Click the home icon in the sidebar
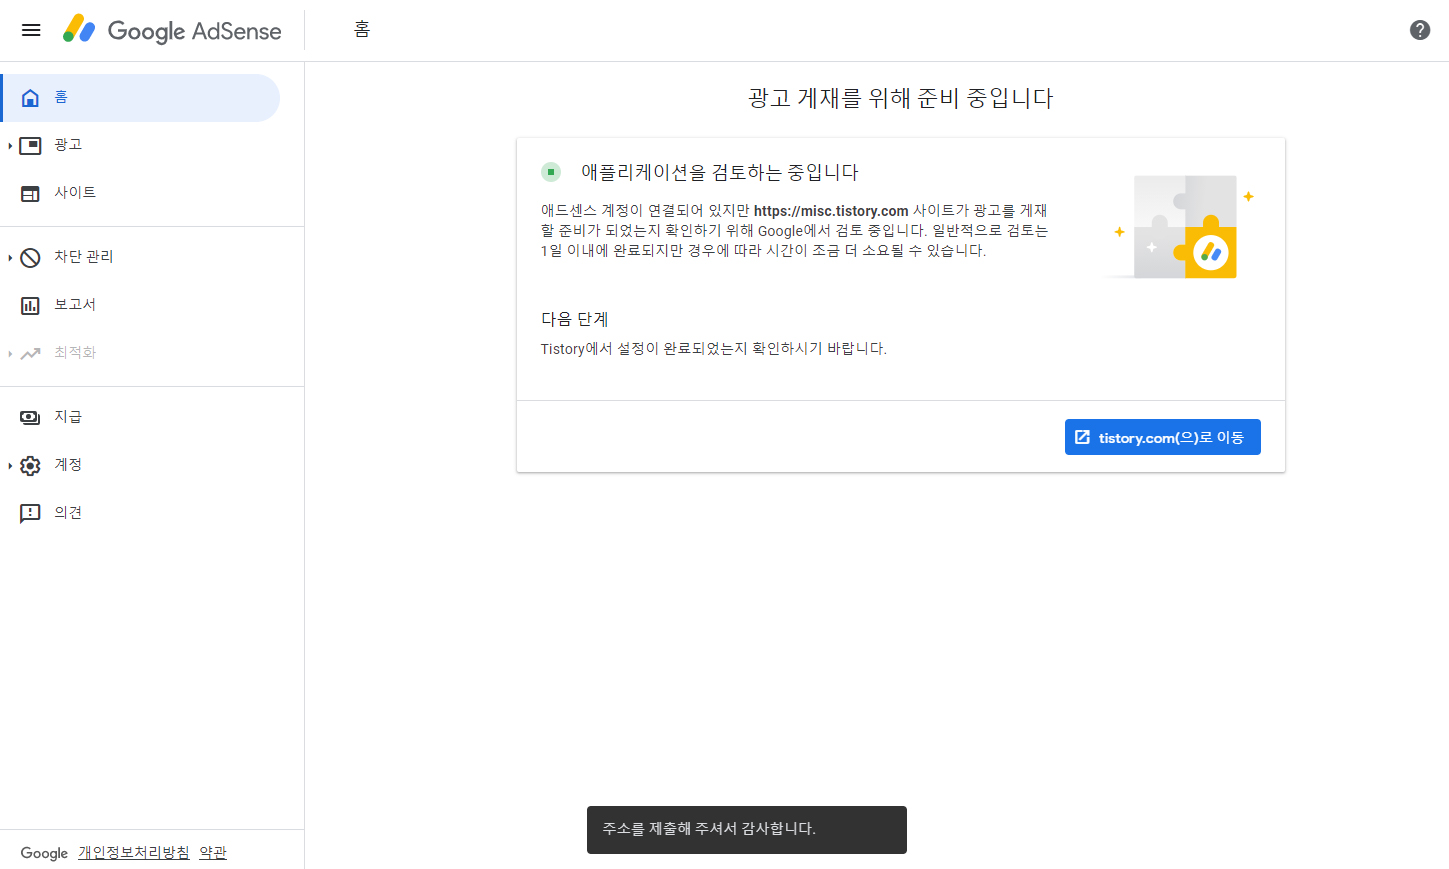1449x869 pixels. click(x=31, y=98)
